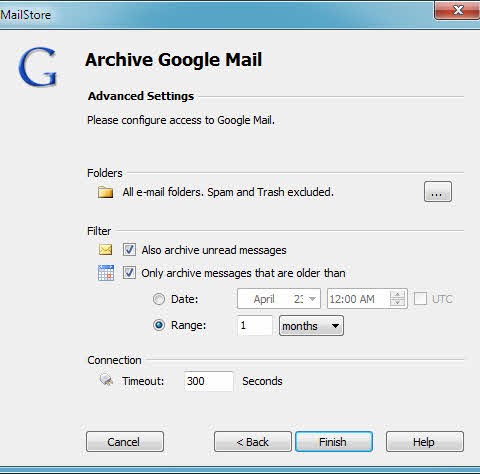Open folder selection with the ellipsis button
The width and height of the screenshot is (480, 474).
(438, 192)
